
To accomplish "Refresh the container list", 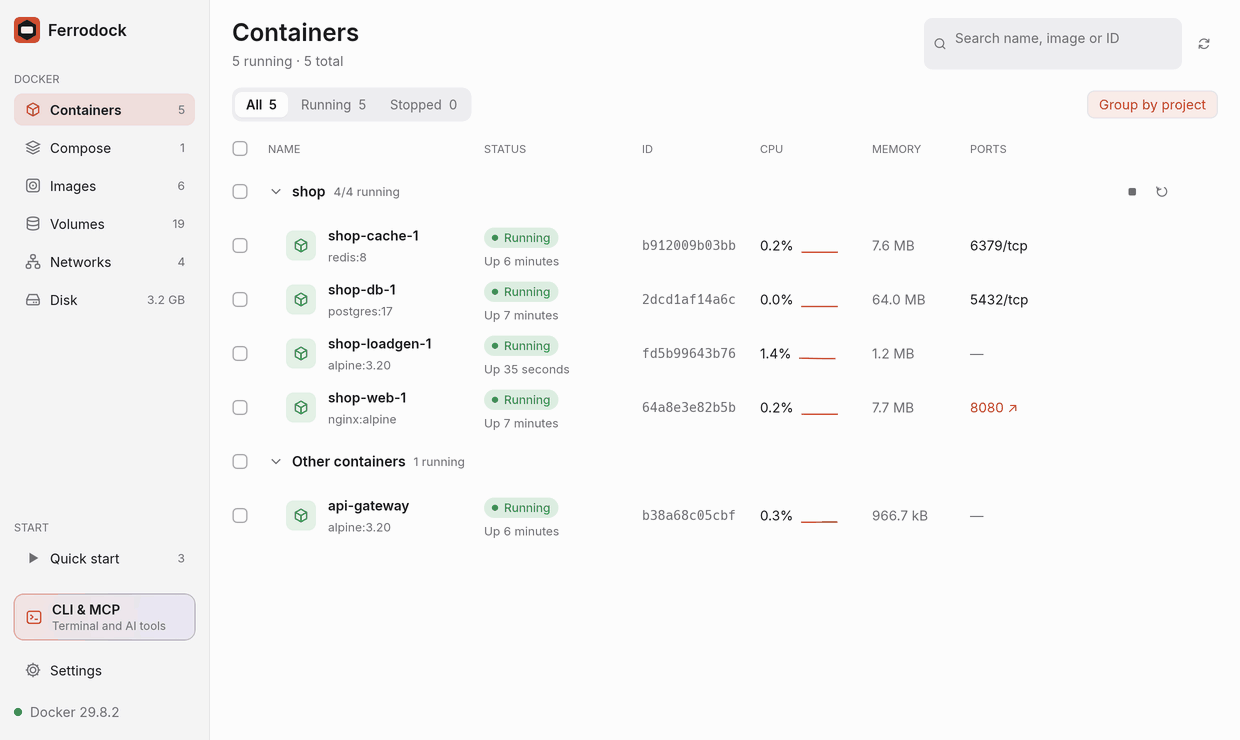I will (1204, 44).
